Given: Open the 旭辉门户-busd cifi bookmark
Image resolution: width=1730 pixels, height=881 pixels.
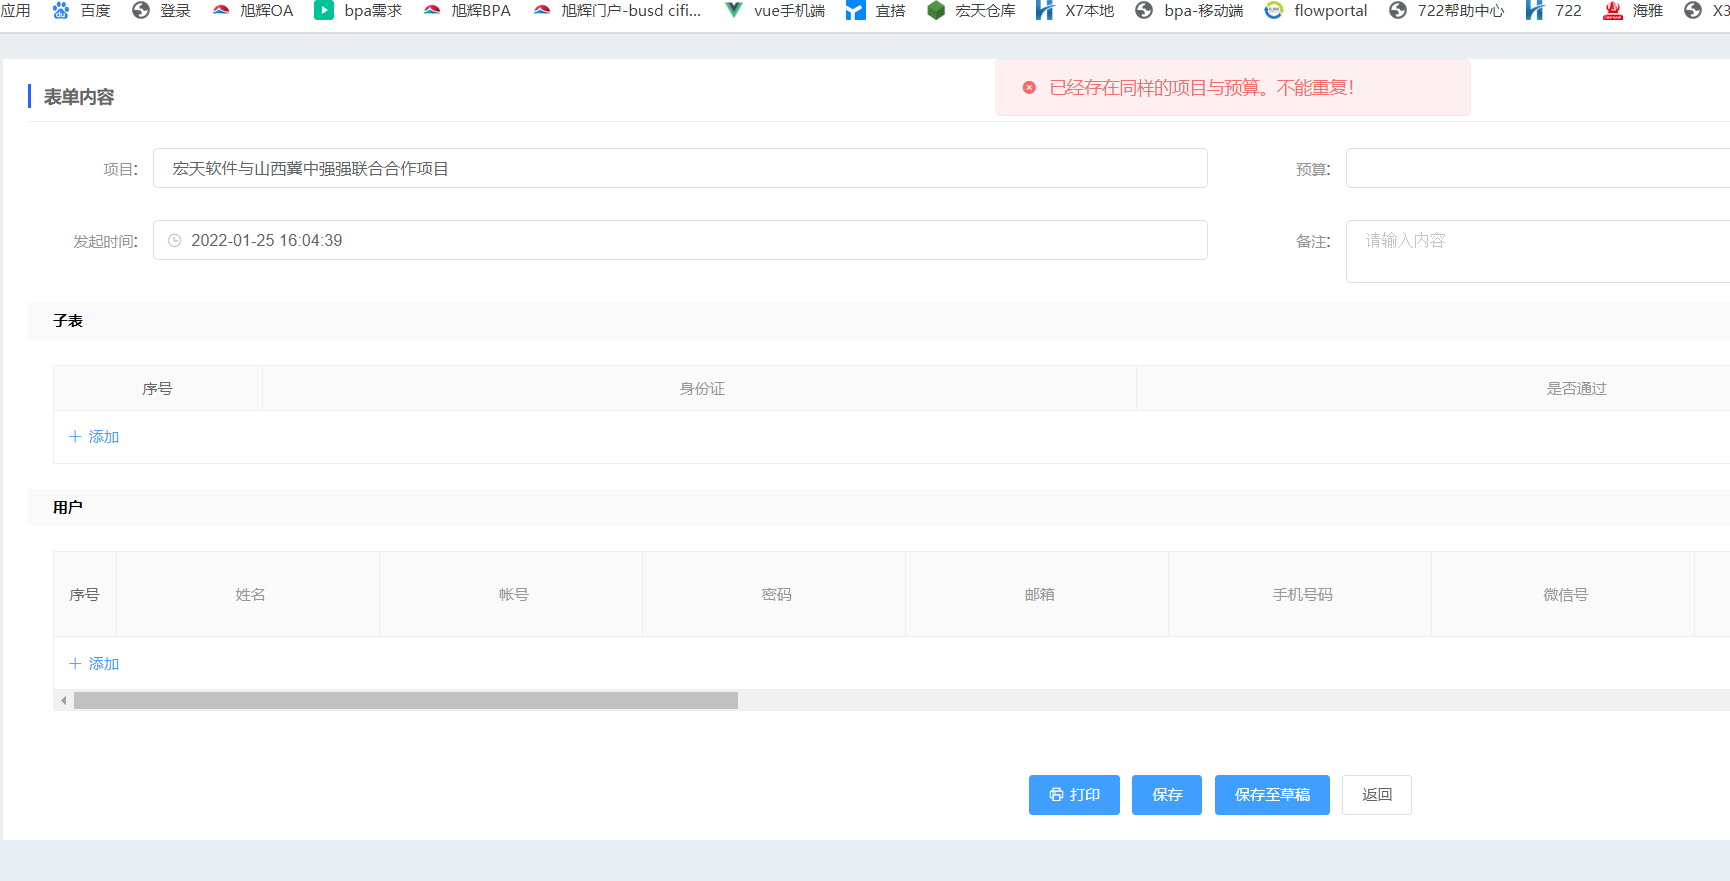Looking at the screenshot, I should point(617,11).
